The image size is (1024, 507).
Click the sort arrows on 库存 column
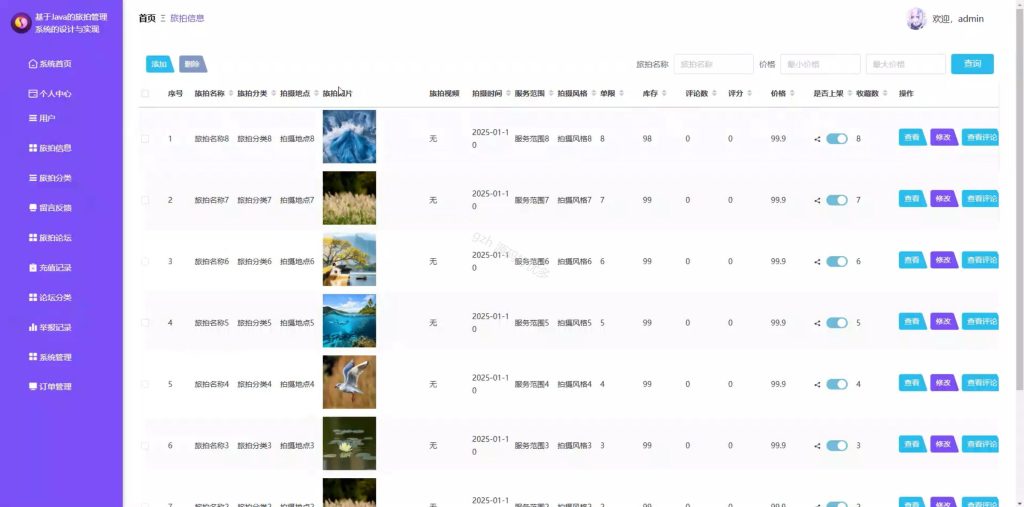tap(664, 93)
